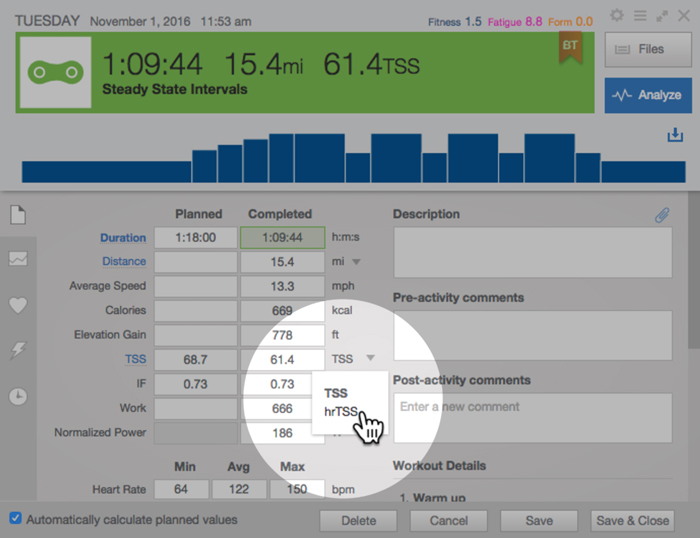
Task: Open the heart rate sidebar icon
Action: pyautogui.click(x=18, y=305)
